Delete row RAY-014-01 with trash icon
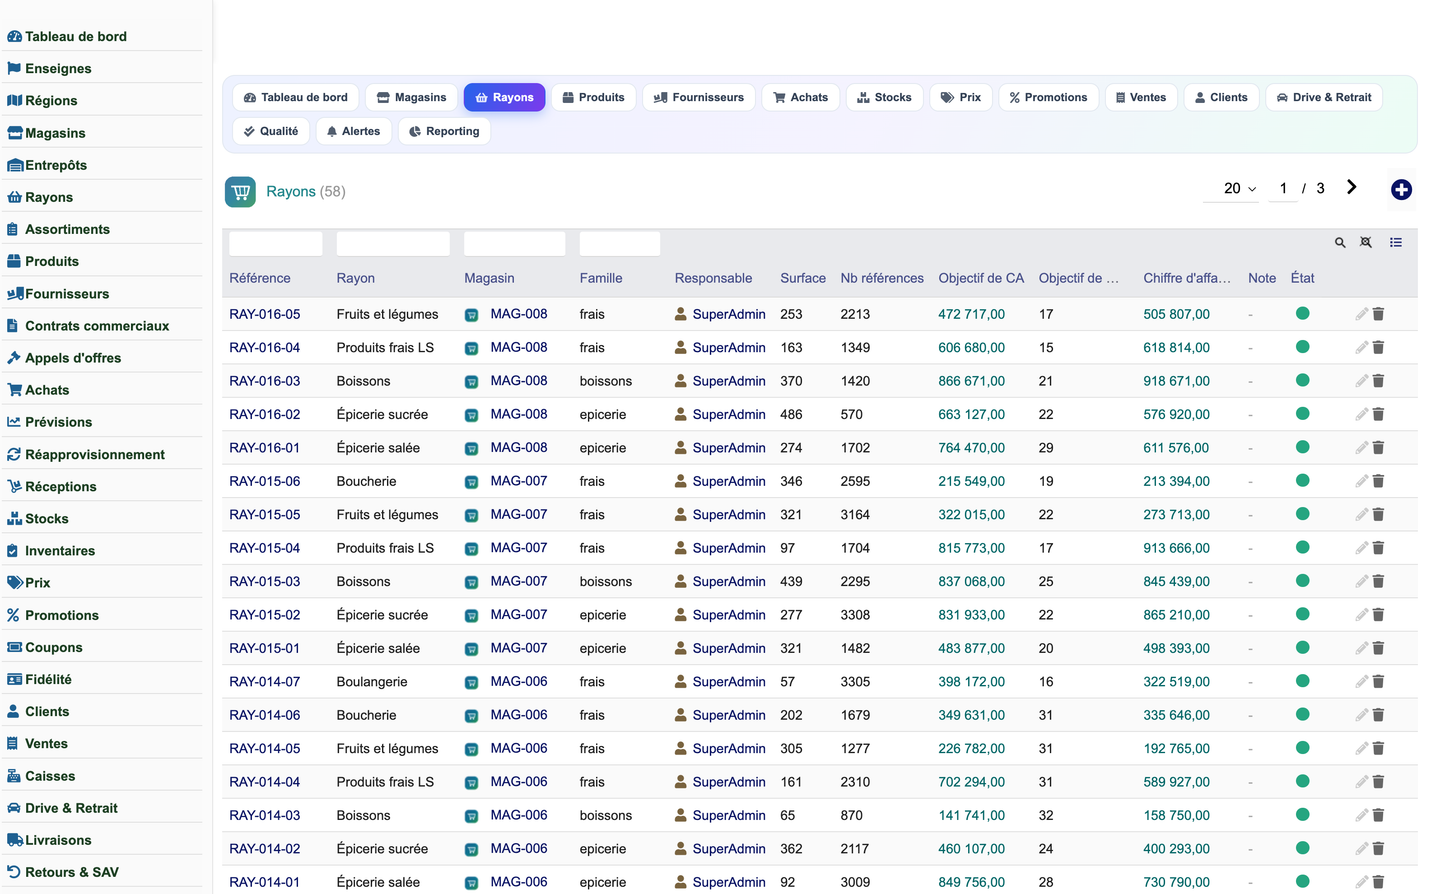 1378,882
